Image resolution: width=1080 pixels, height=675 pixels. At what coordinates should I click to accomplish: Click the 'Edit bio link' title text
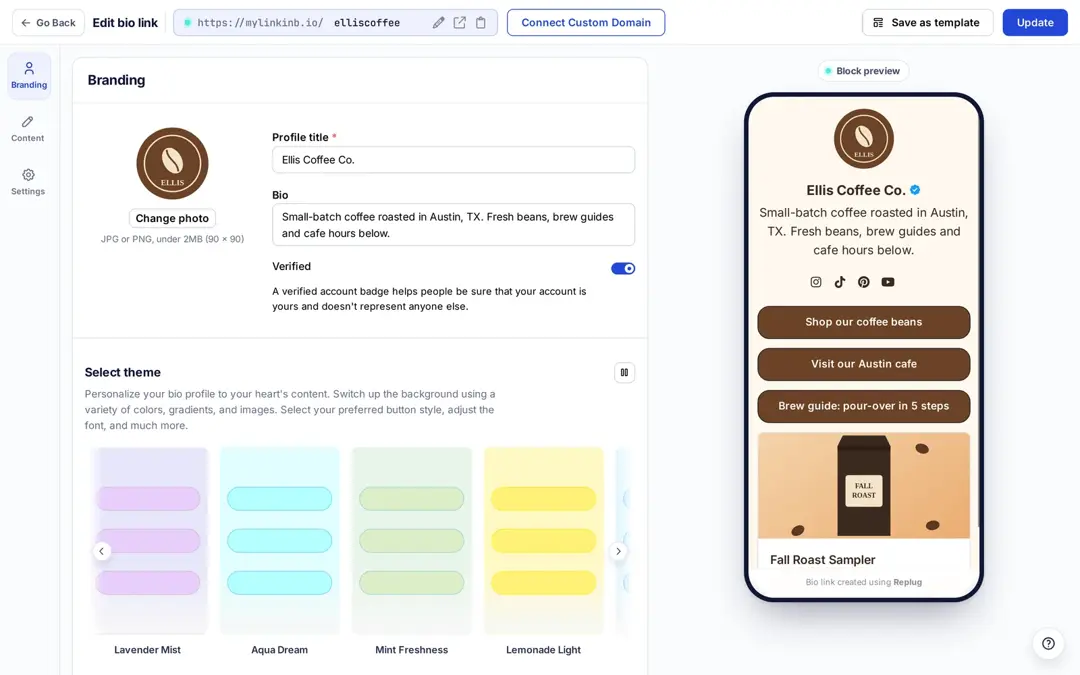125,23
